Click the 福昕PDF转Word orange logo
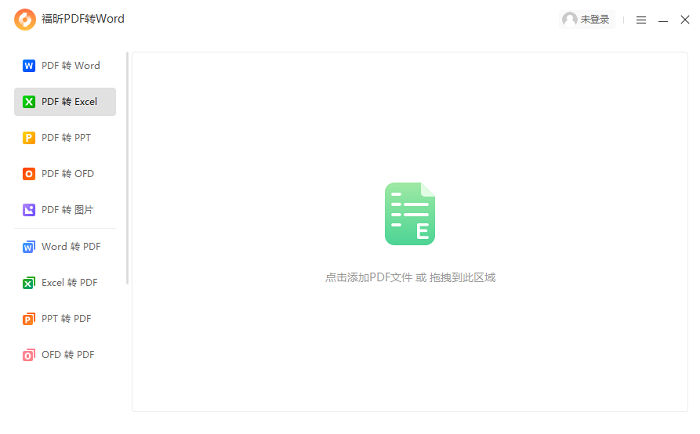Screen dimensions: 700x434 coord(25,19)
